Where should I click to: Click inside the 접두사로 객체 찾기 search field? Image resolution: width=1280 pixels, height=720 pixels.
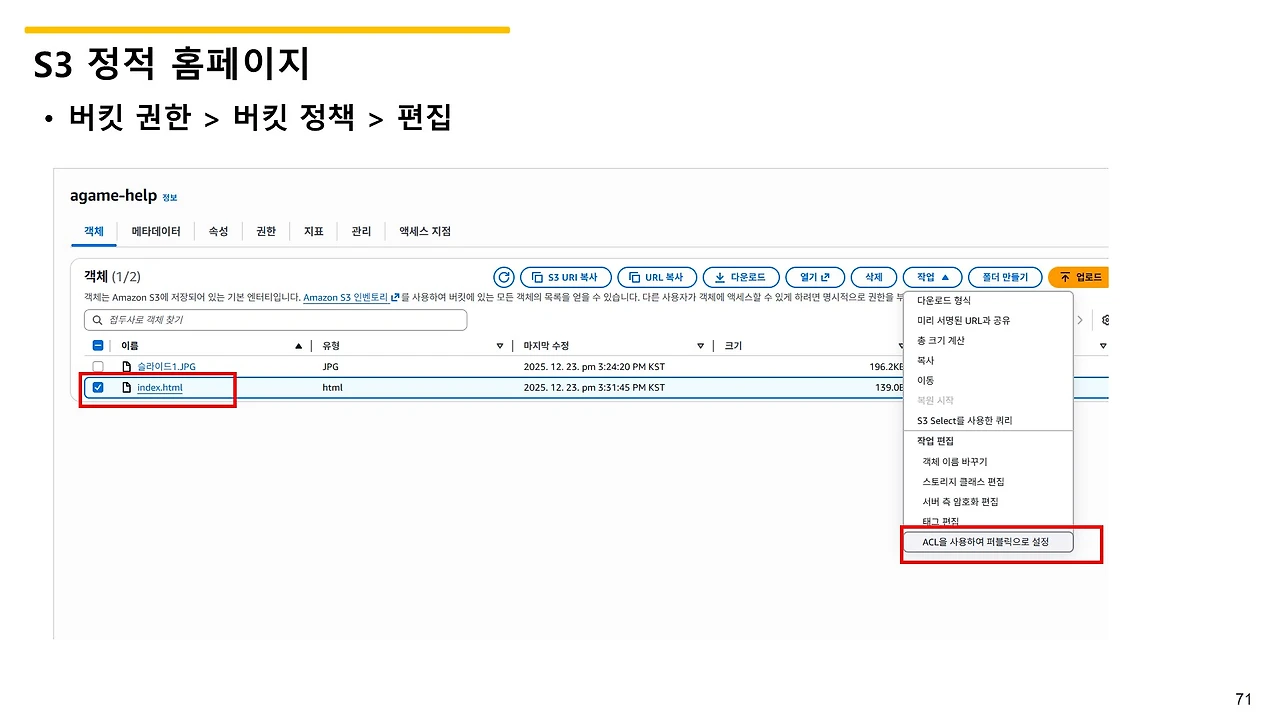(276, 319)
